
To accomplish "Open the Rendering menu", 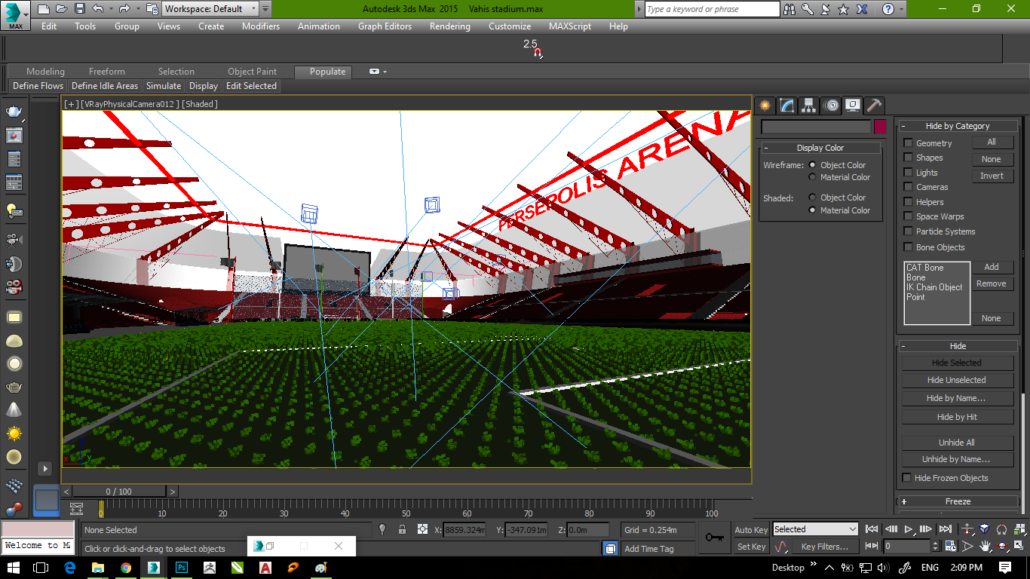I will 449,26.
